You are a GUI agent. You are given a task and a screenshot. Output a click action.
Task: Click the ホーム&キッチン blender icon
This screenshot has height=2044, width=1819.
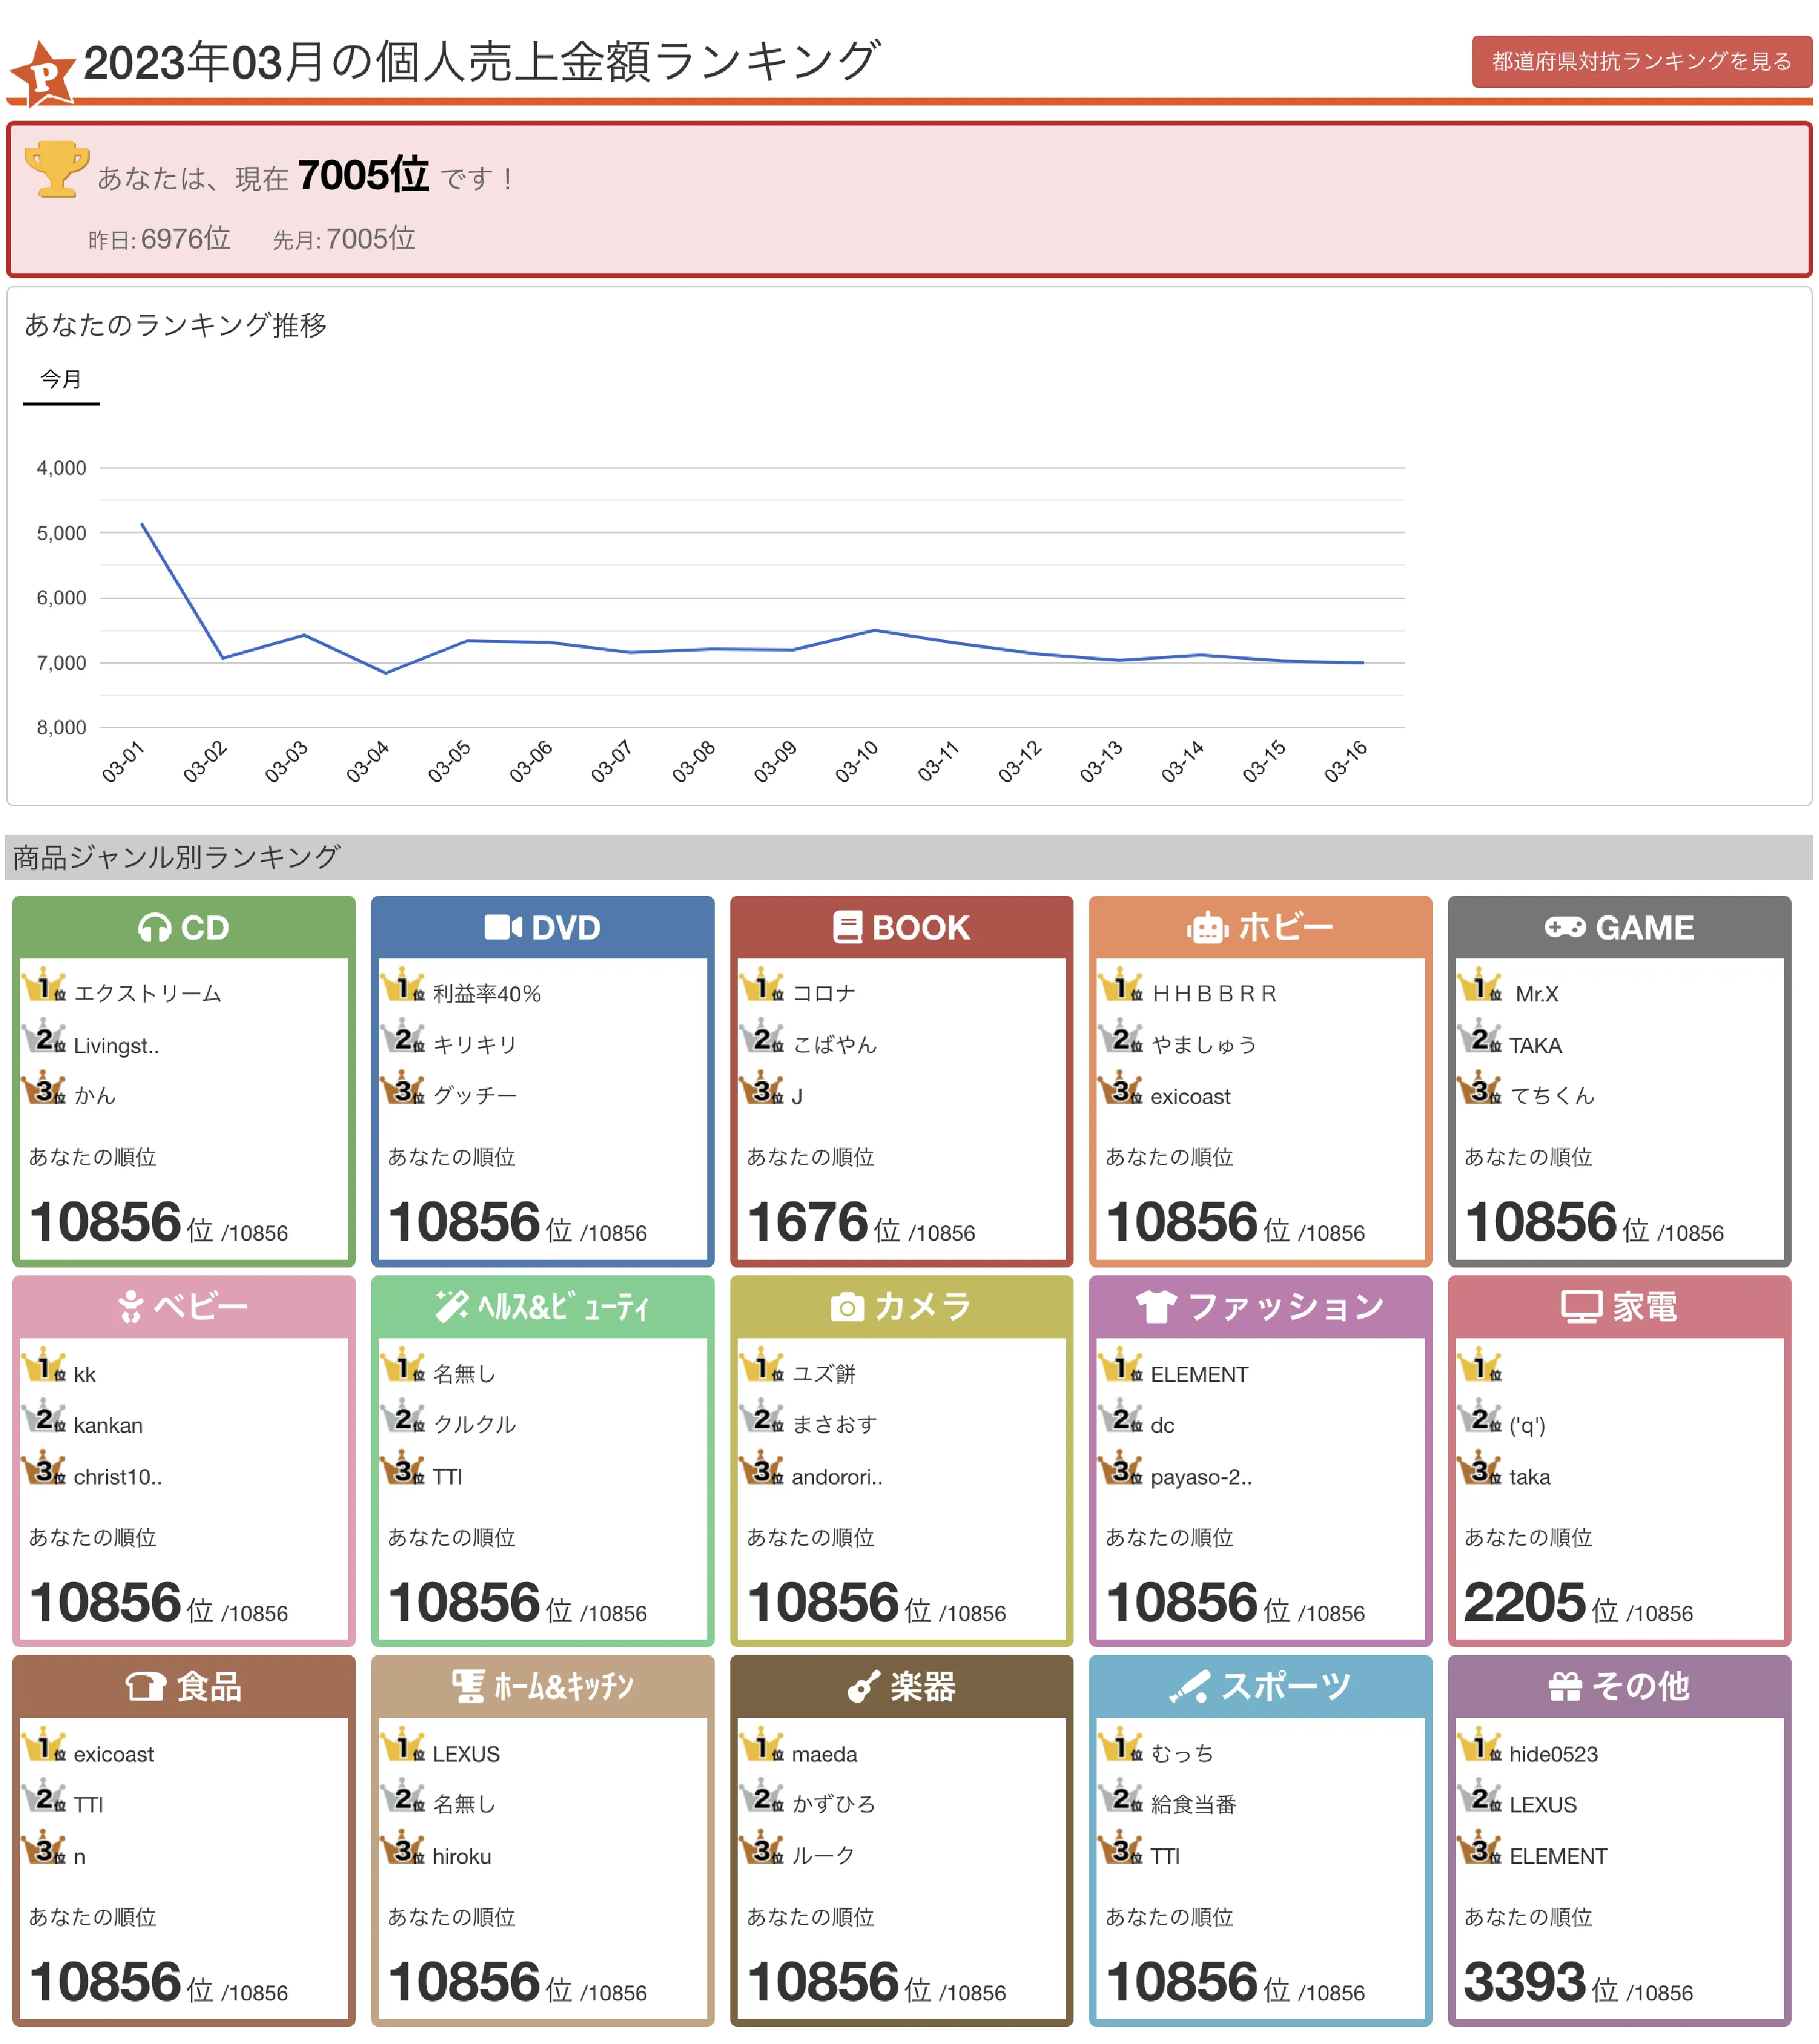coord(467,1686)
